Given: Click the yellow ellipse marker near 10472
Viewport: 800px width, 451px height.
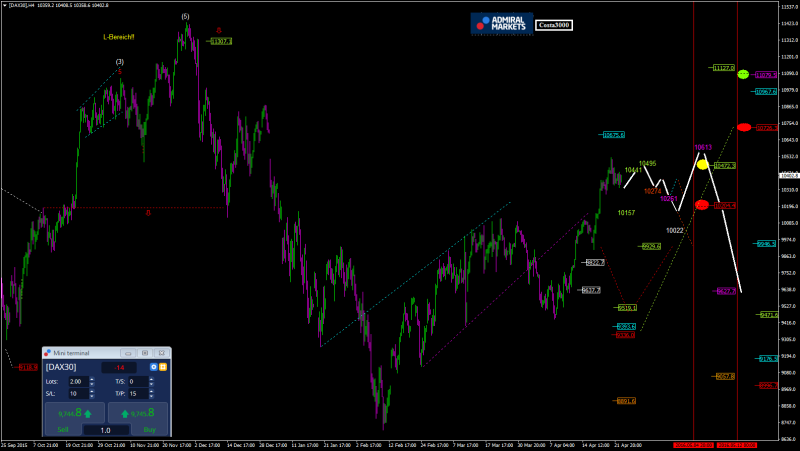Looking at the screenshot, I should coord(702,164).
